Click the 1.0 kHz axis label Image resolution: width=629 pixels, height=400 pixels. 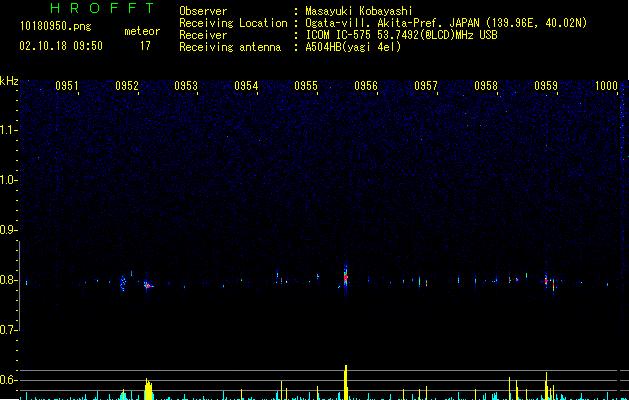8,180
